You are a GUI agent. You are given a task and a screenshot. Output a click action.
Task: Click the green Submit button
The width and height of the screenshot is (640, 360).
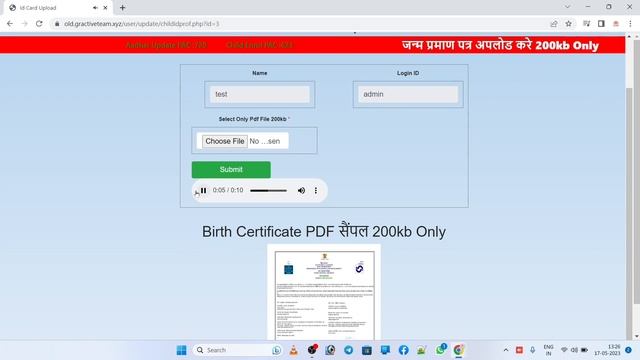pos(231,169)
